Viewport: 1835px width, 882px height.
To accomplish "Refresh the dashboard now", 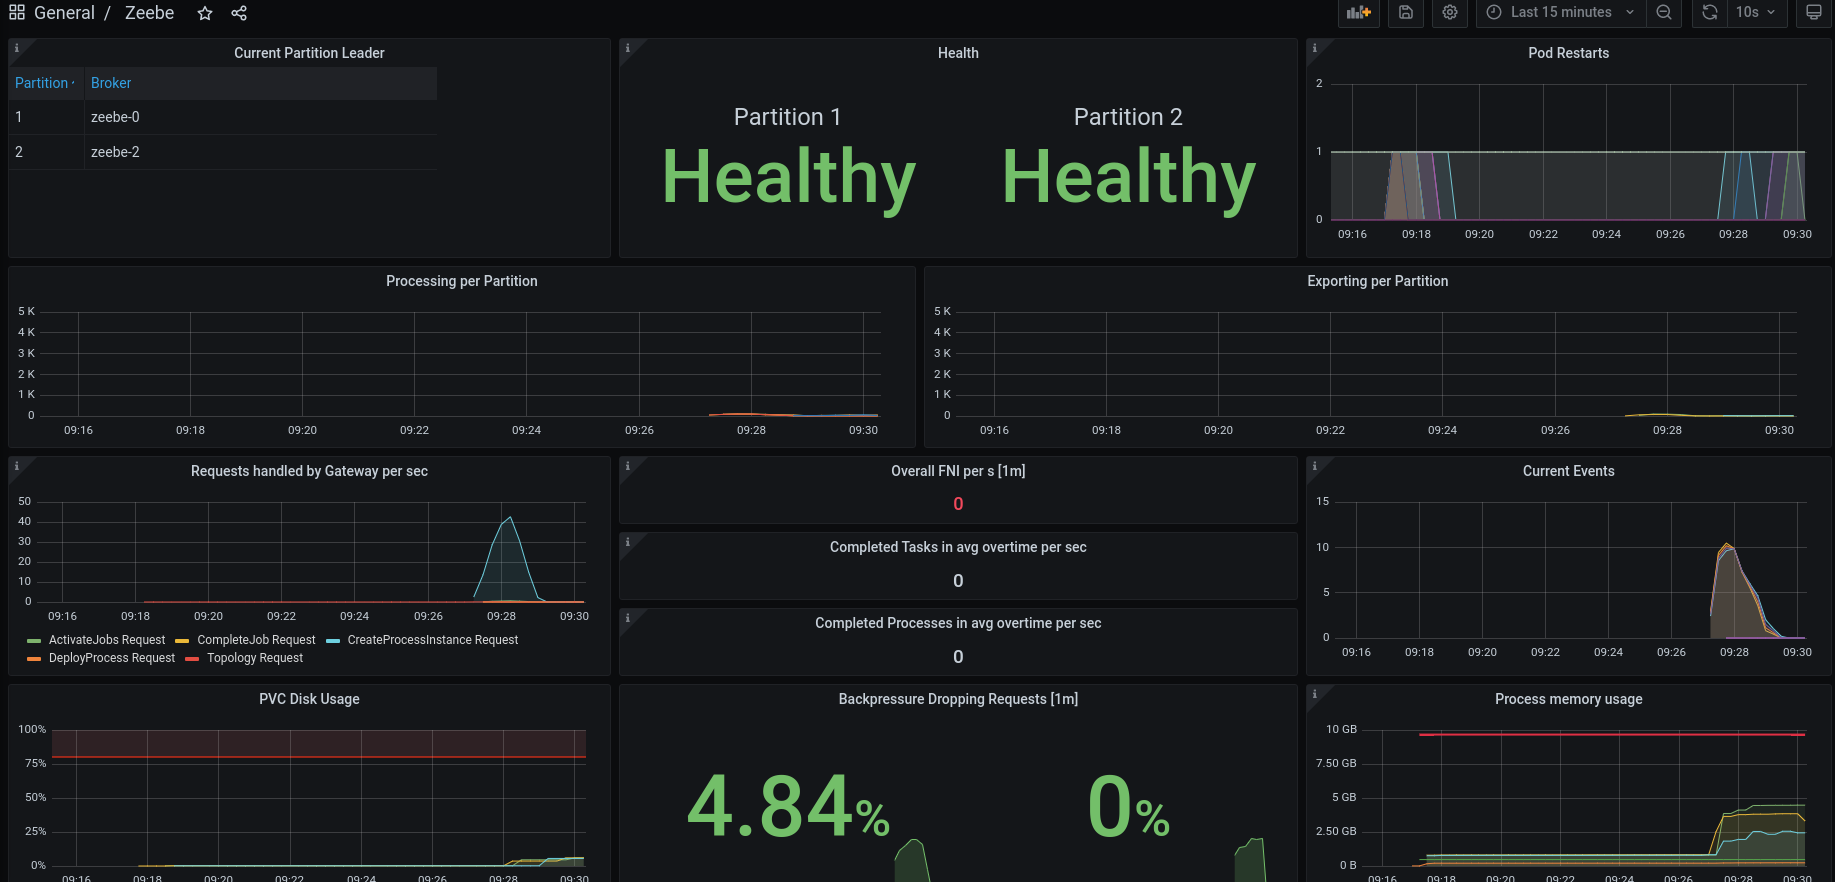I will pos(1710,13).
